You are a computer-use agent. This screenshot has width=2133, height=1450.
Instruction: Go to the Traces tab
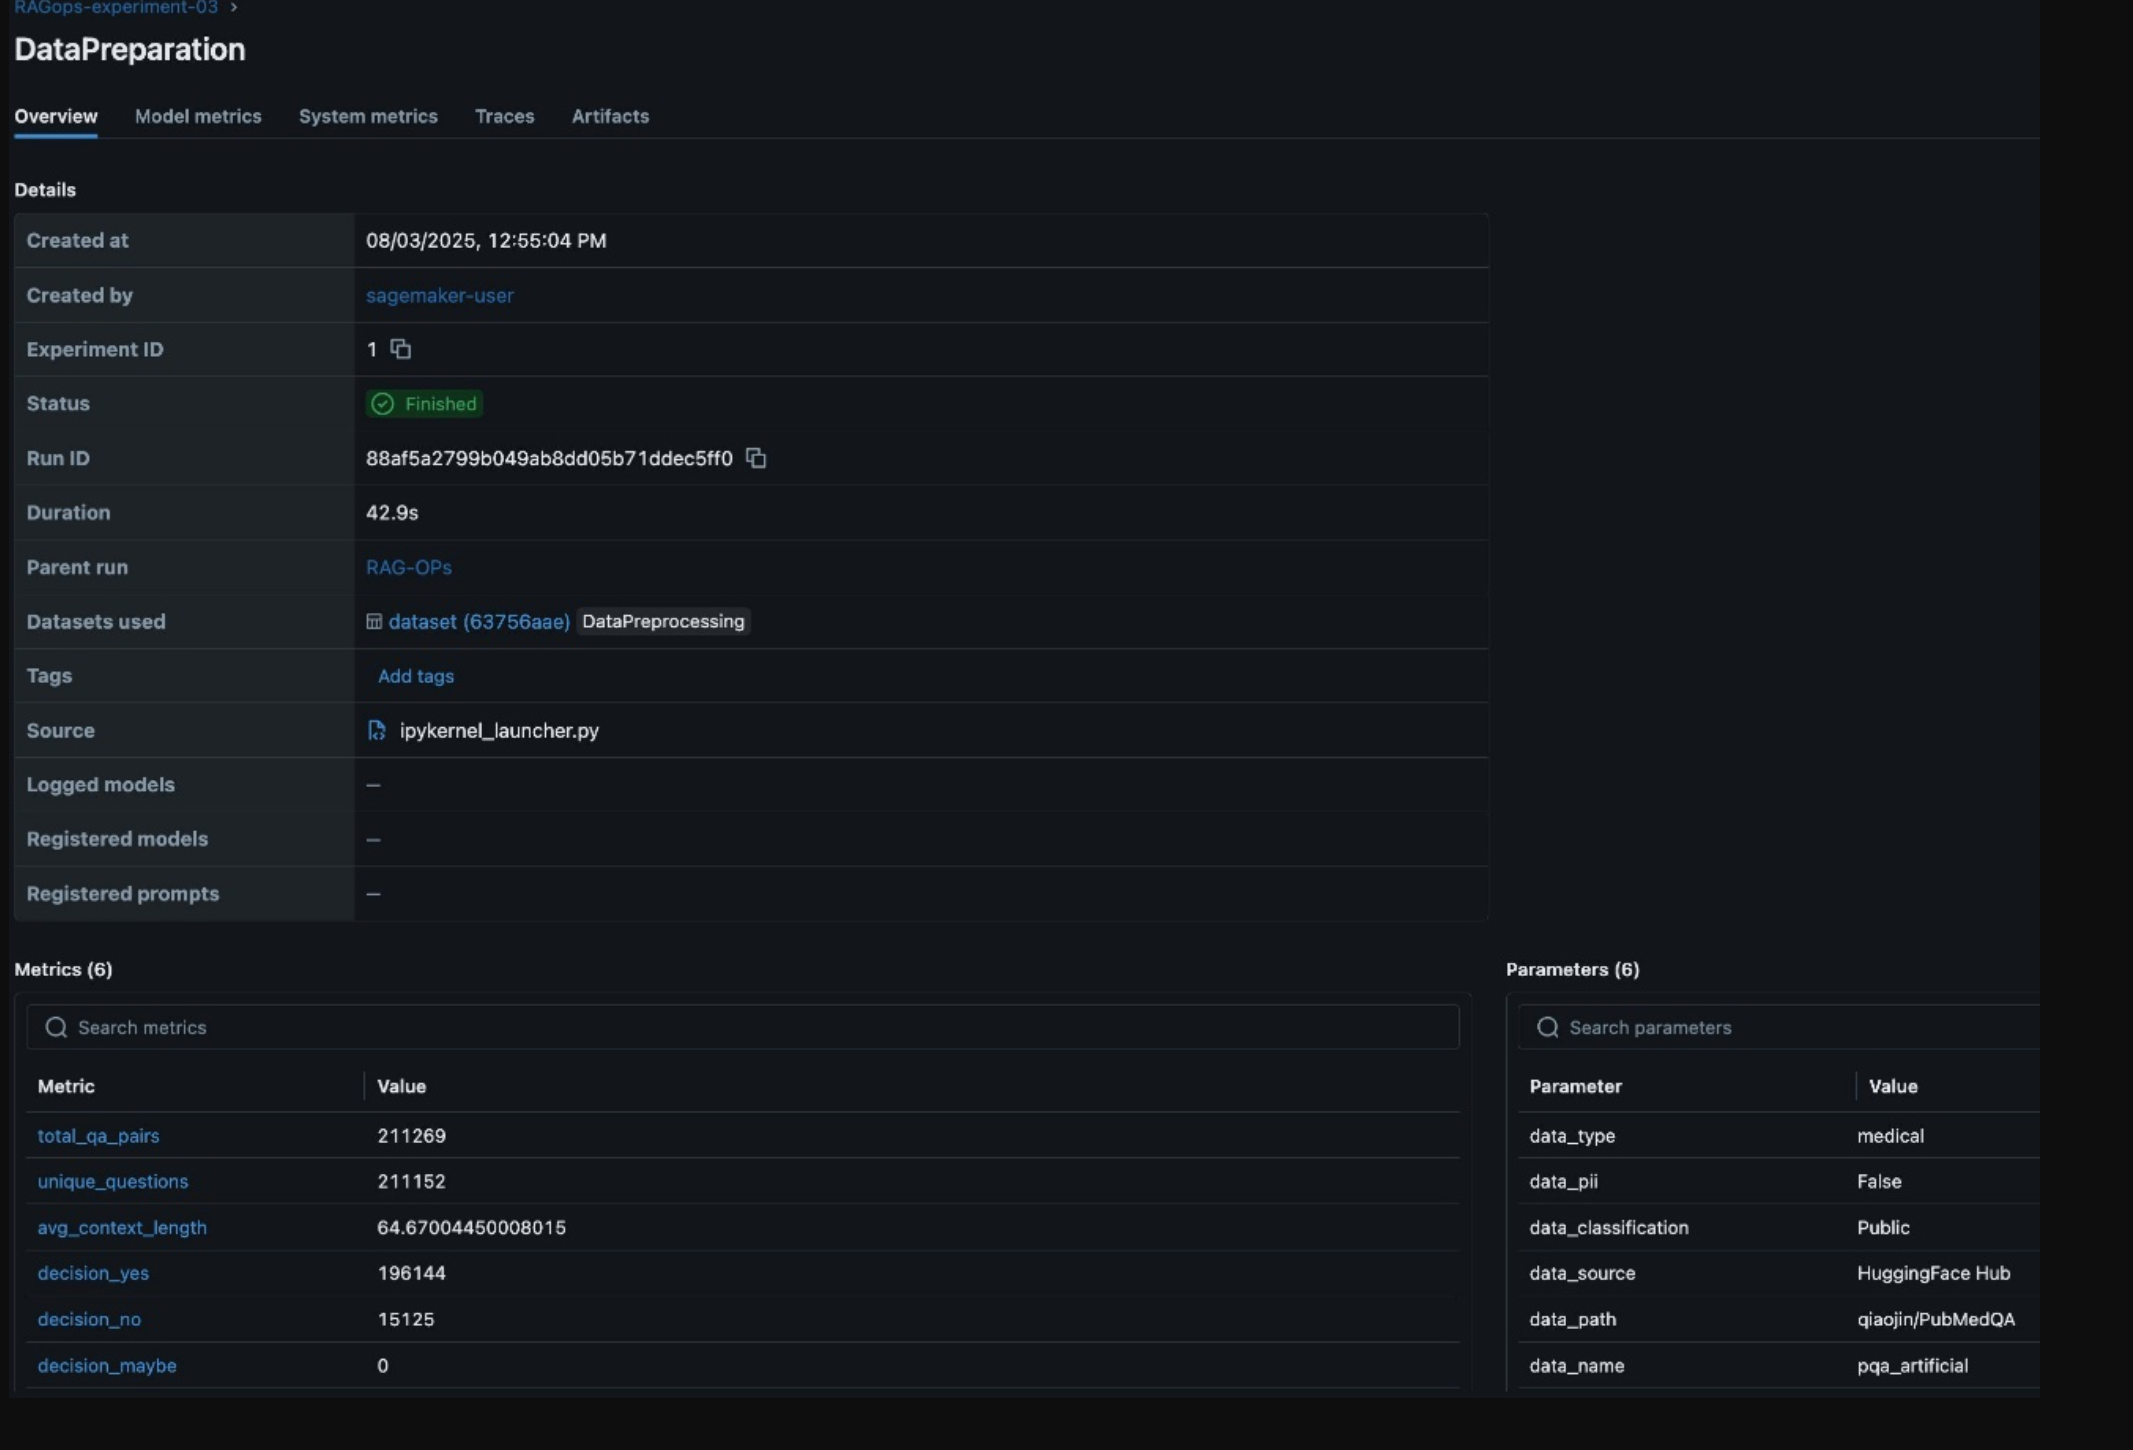click(504, 116)
